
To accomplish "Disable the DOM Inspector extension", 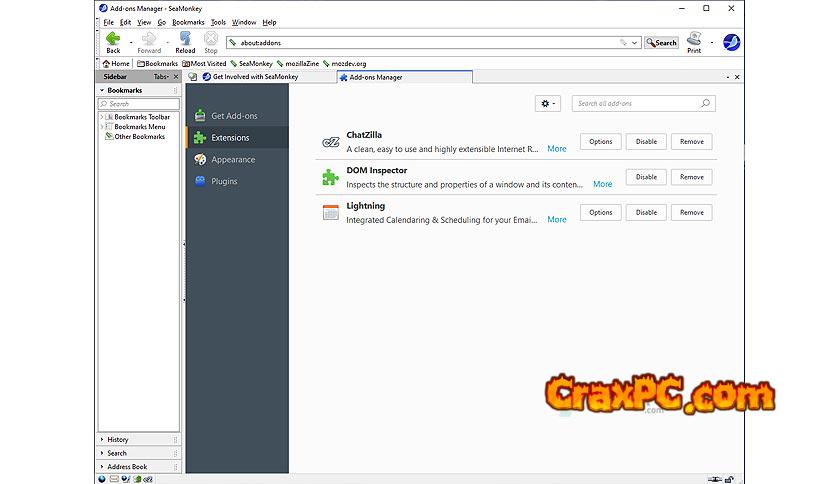I will pyautogui.click(x=646, y=177).
